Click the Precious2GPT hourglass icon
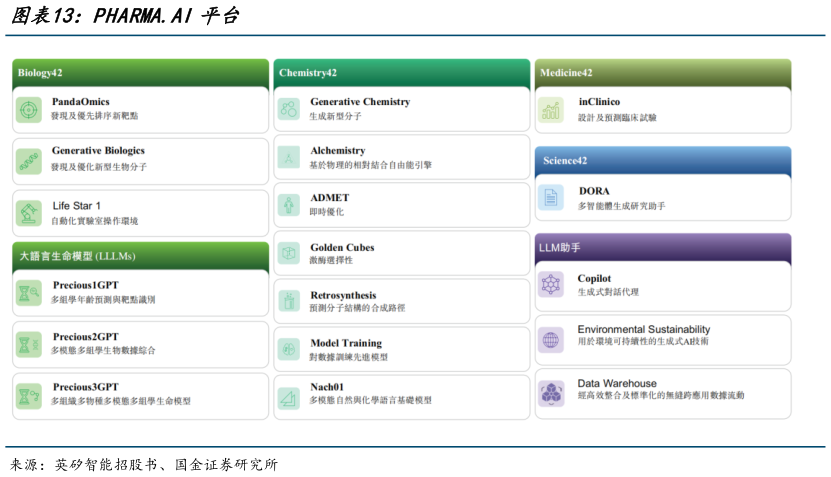Image resolution: width=831 pixels, height=477 pixels. pos(29,344)
